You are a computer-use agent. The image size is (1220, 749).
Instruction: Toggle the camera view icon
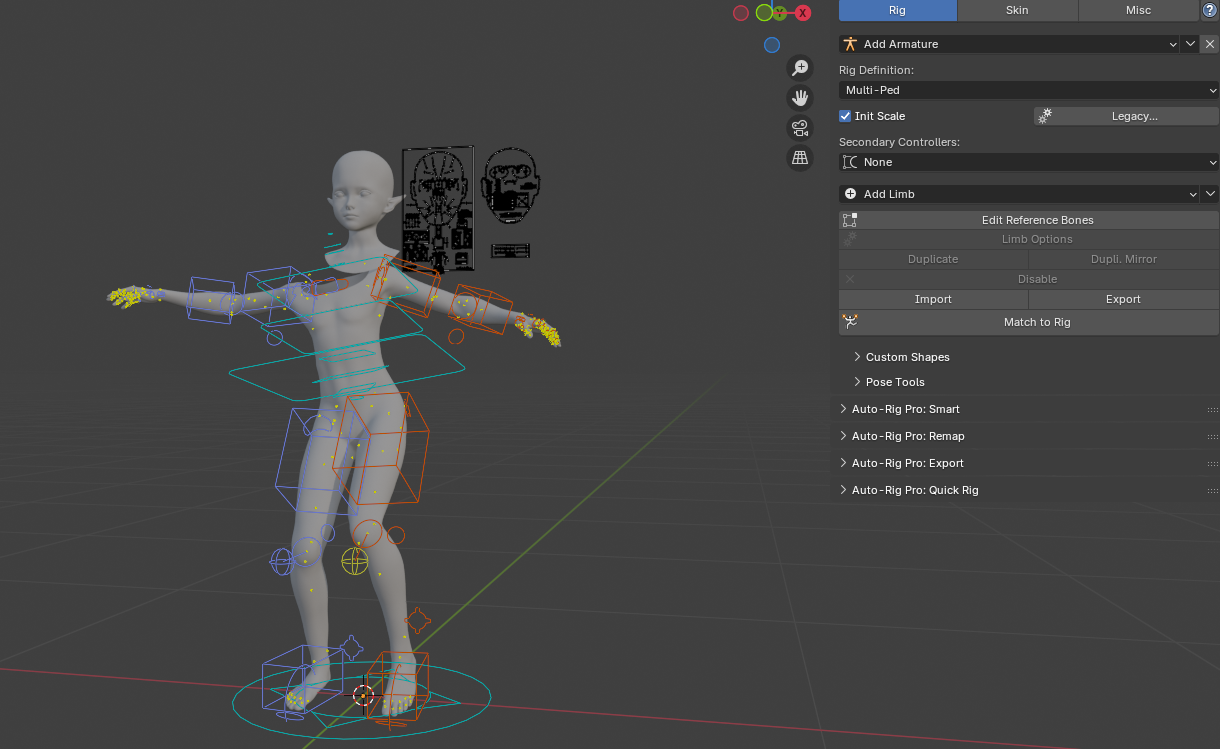click(x=799, y=128)
